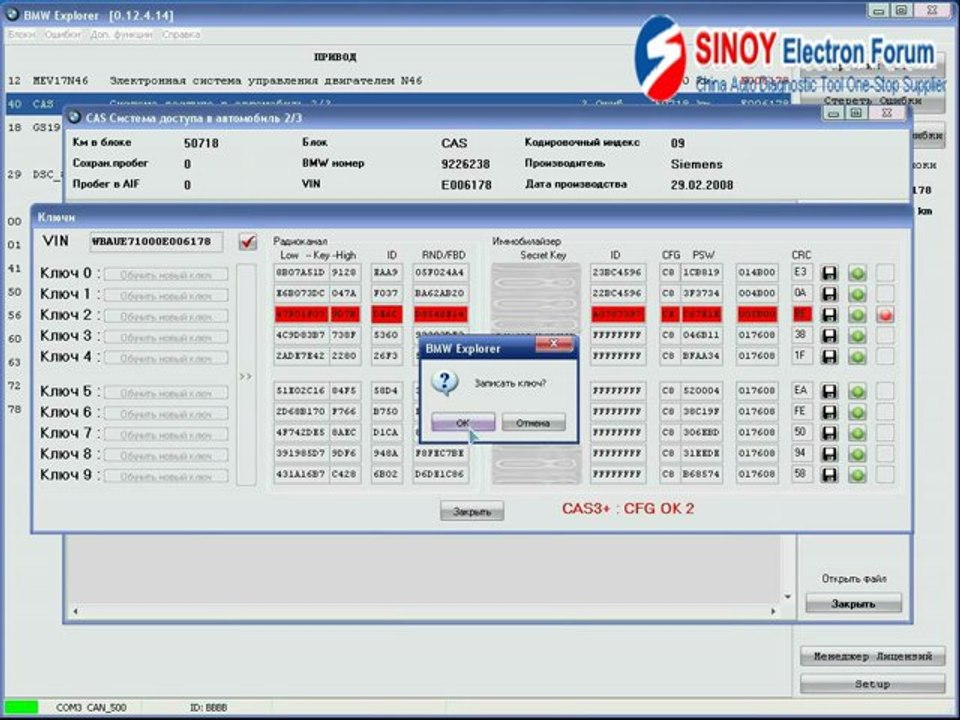The width and height of the screenshot is (960, 720).
Task: Tick the empty box at the end of Ключ 0 row
Action: click(885, 273)
